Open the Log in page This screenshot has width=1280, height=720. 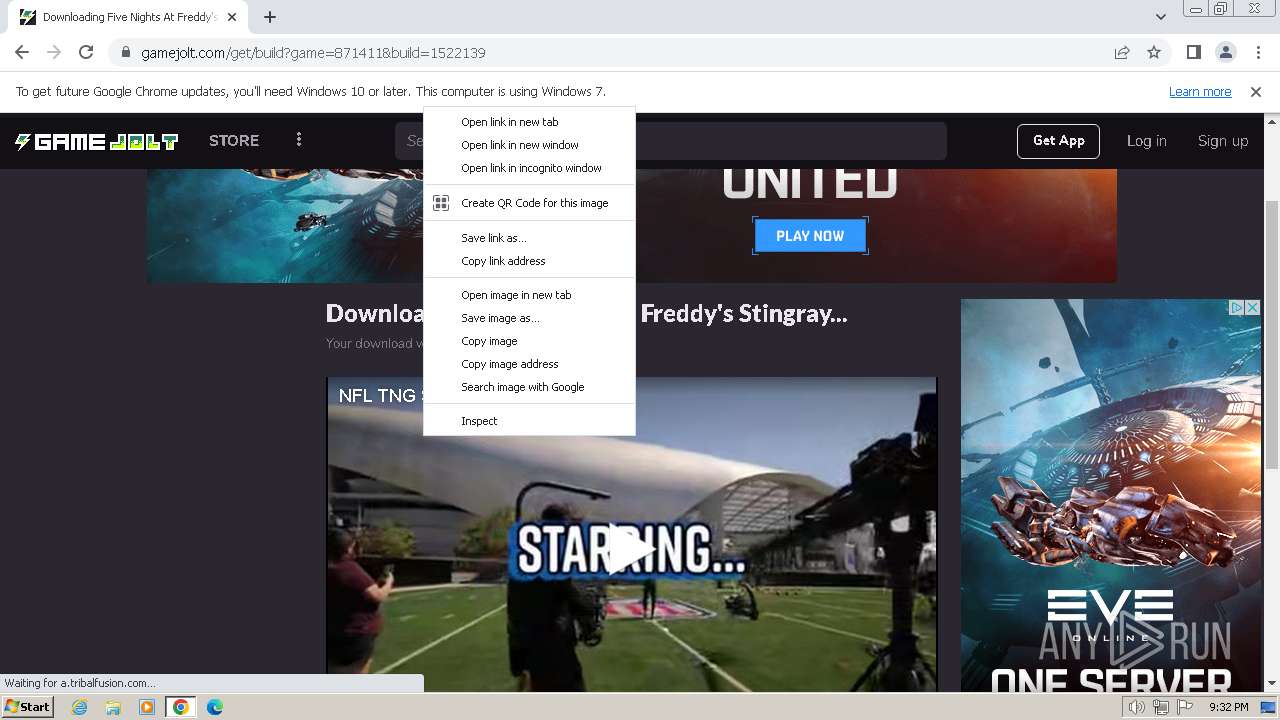[x=1147, y=141]
